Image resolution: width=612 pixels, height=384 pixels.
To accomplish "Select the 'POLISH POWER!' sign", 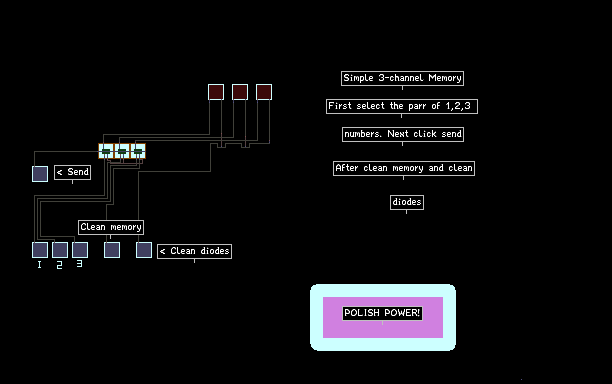I will pyautogui.click(x=382, y=313).
